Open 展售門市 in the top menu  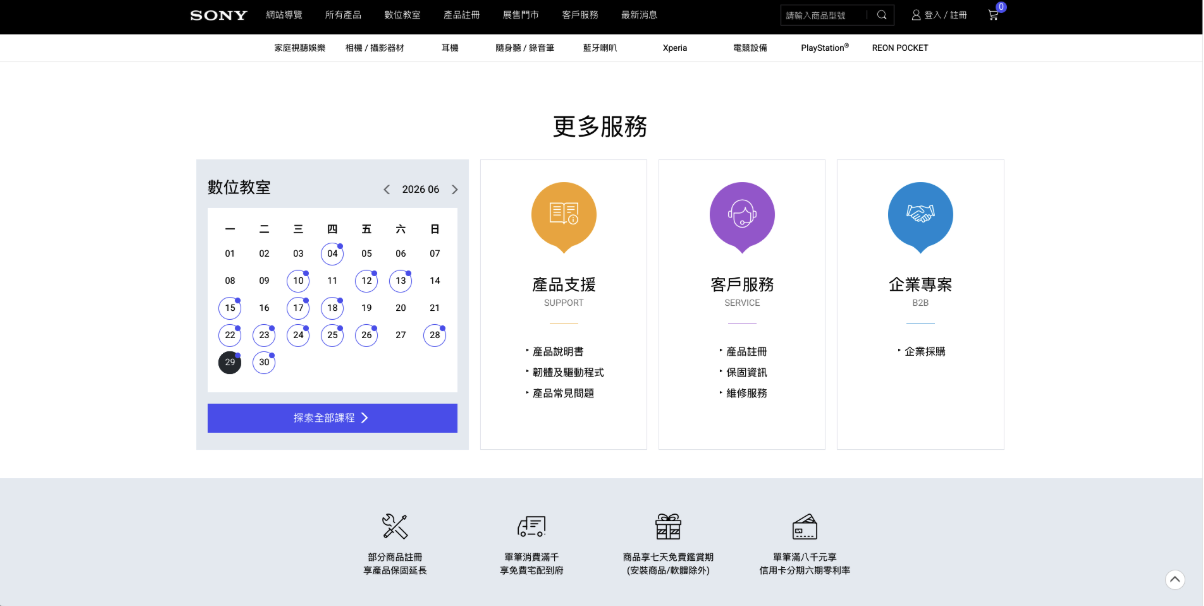520,15
